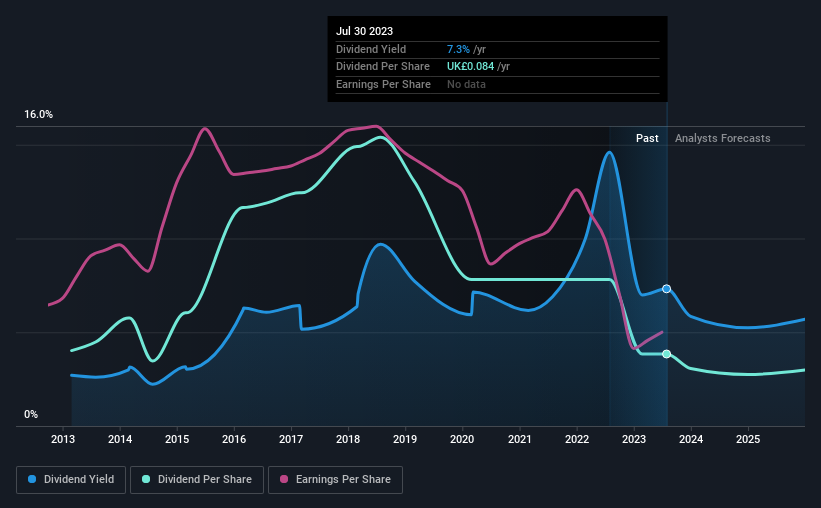
Task: Click the tooltip 'Dividend Per Share' row label
Action: point(383,67)
